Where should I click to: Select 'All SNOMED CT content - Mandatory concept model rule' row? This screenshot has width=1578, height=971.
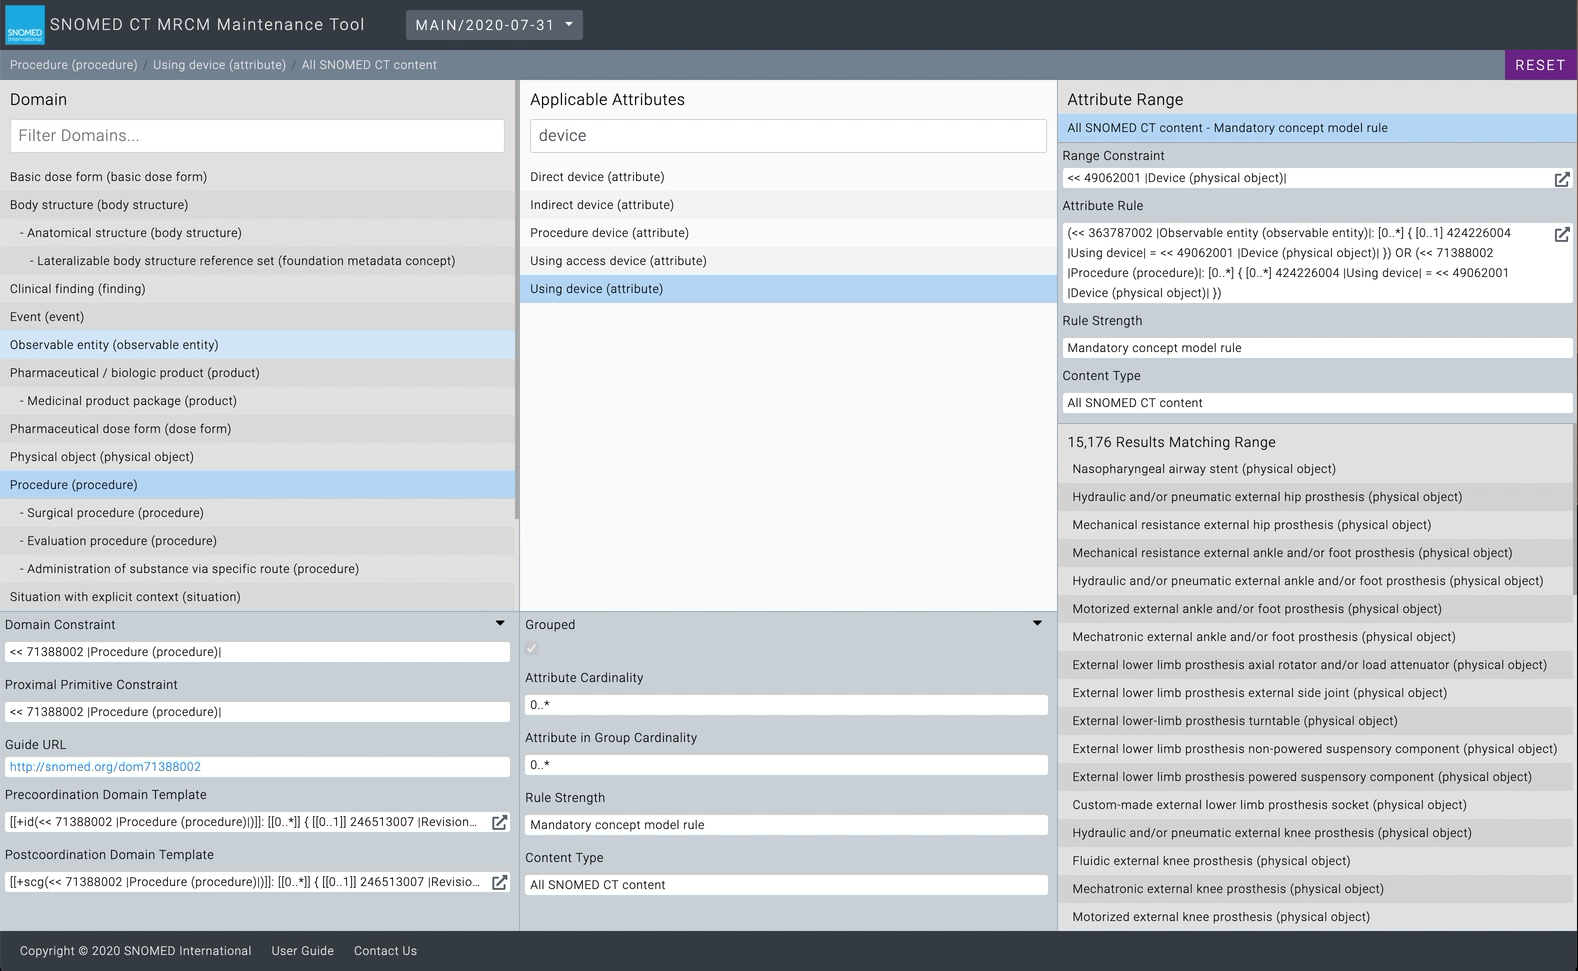tap(1317, 128)
